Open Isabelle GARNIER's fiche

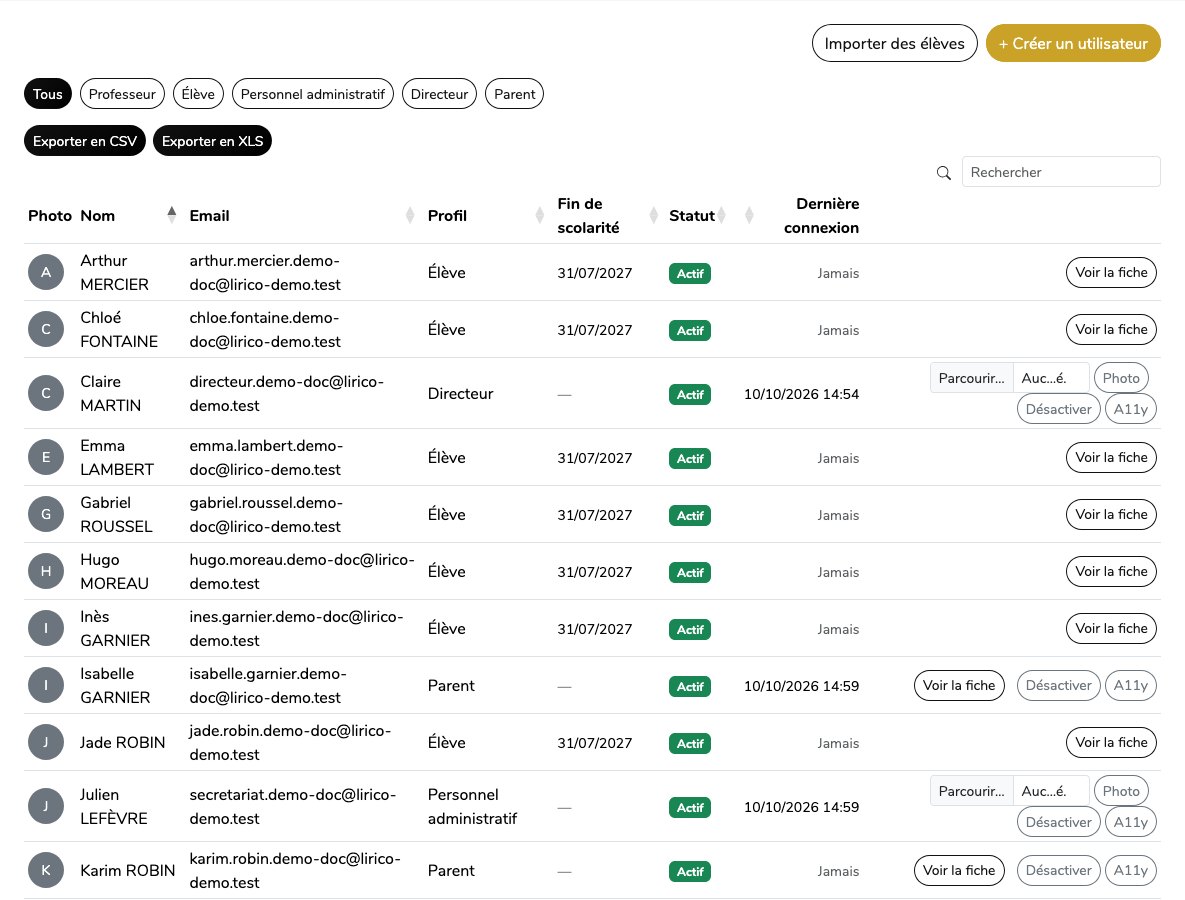pos(959,685)
